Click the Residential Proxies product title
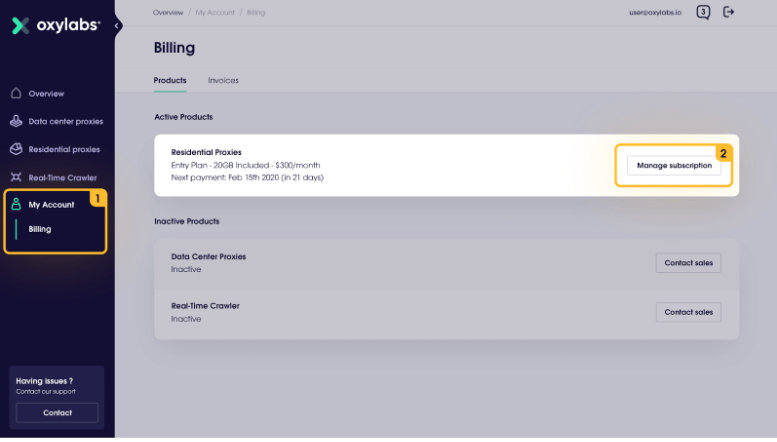 [206, 152]
